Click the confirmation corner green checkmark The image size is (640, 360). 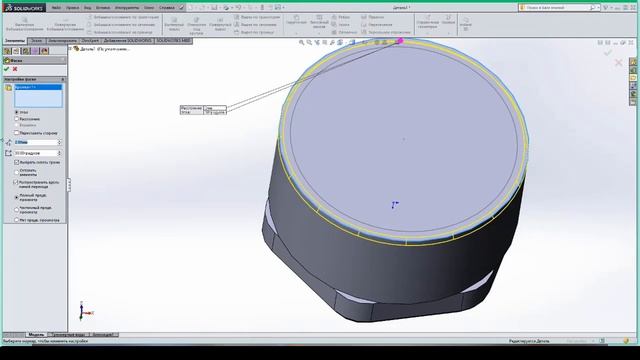608,53
